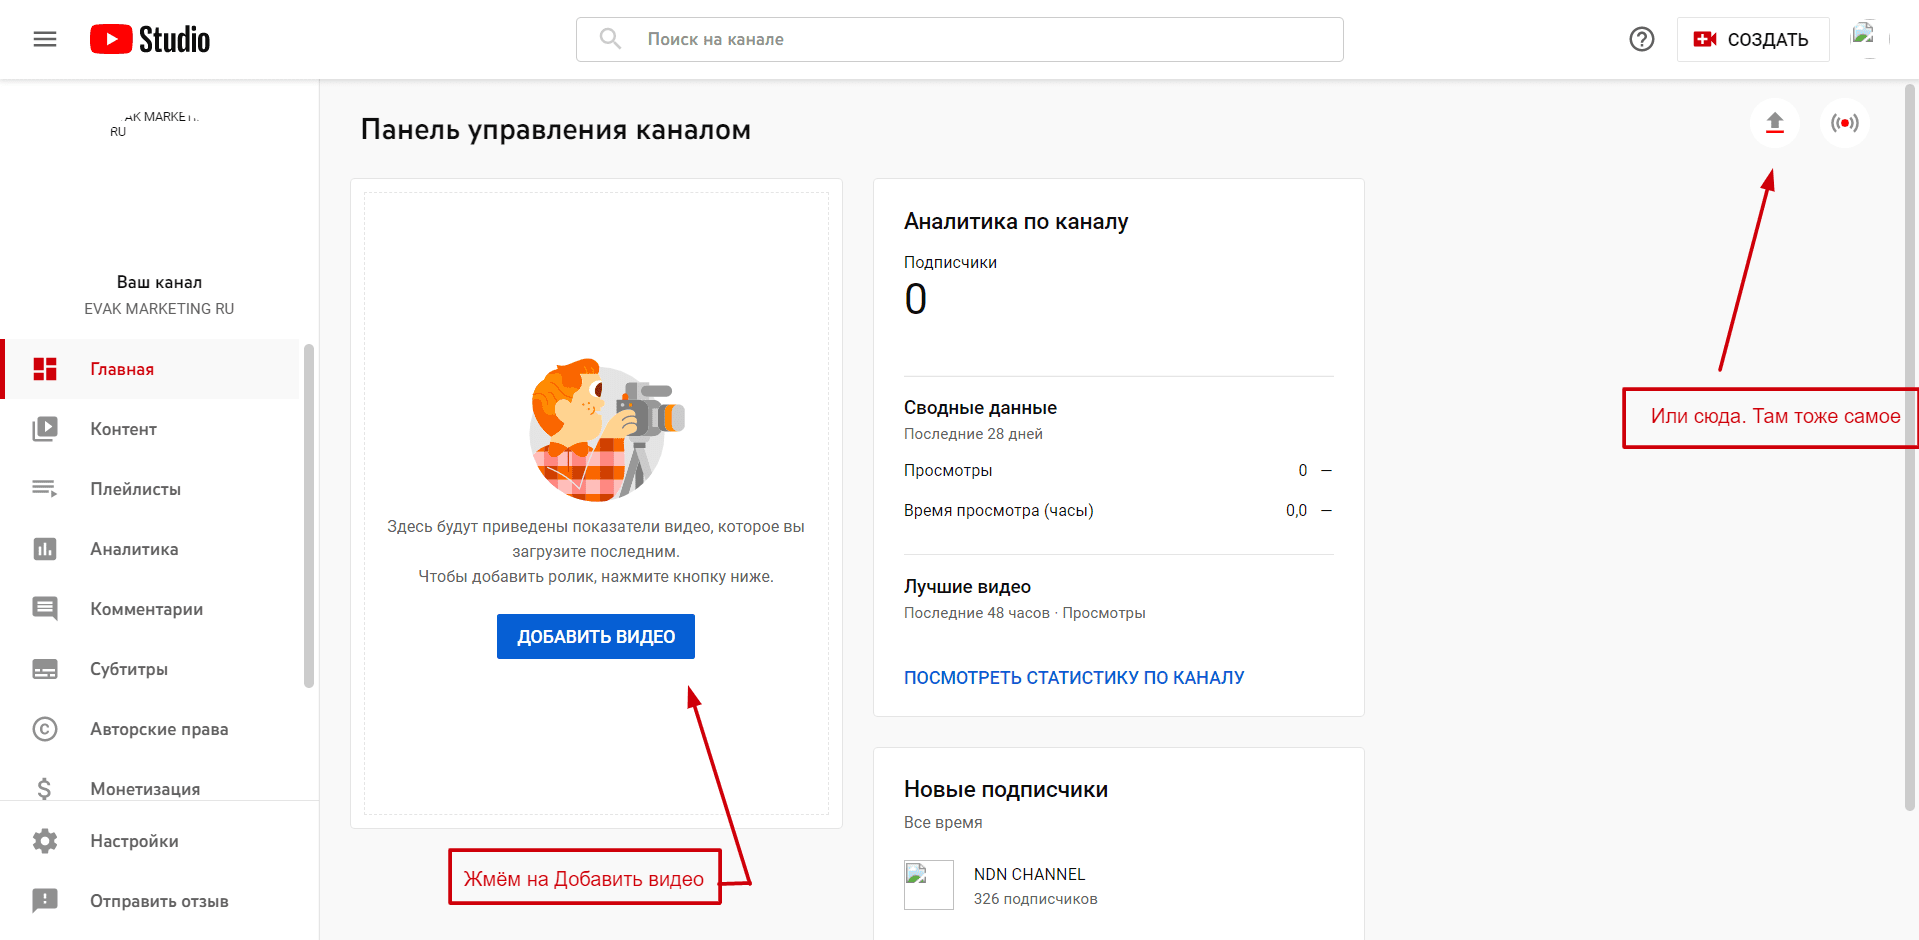Click the Ваш канал label
1919x940 pixels.
click(159, 282)
